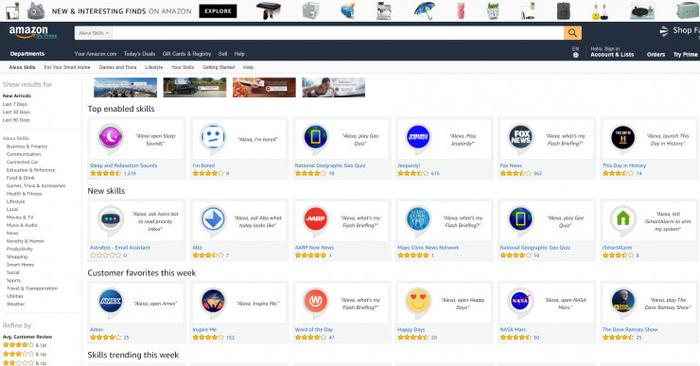Image resolution: width=700 pixels, height=366 pixels.
Task: Open Gift Cards & Registry in the nav bar
Action: pyautogui.click(x=187, y=54)
